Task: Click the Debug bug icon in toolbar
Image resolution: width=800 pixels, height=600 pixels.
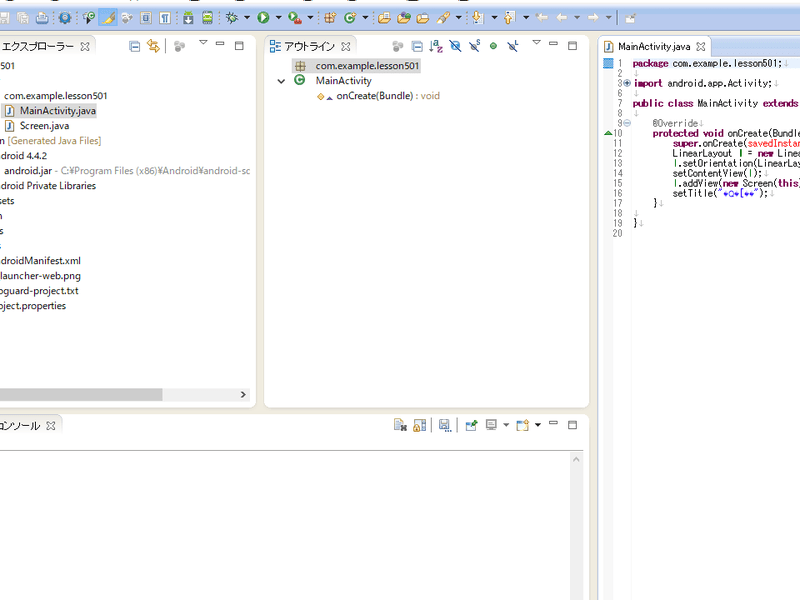Action: click(233, 17)
